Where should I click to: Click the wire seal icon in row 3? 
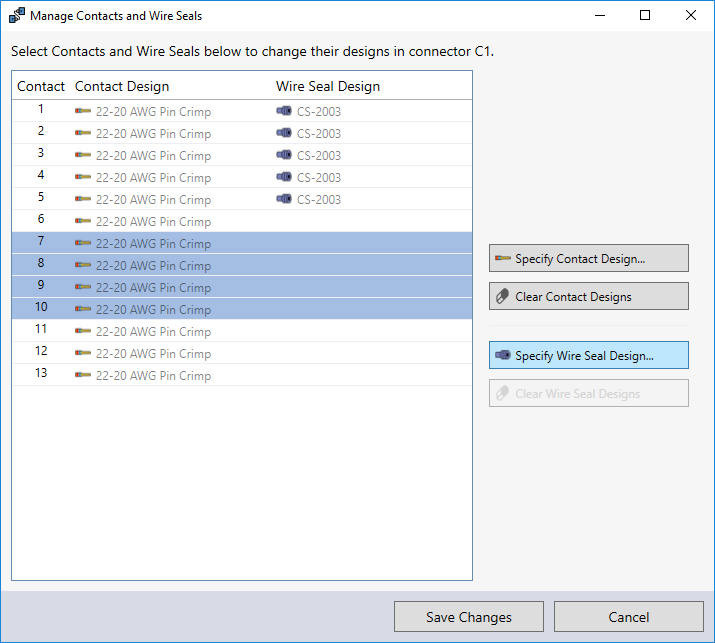(x=284, y=155)
